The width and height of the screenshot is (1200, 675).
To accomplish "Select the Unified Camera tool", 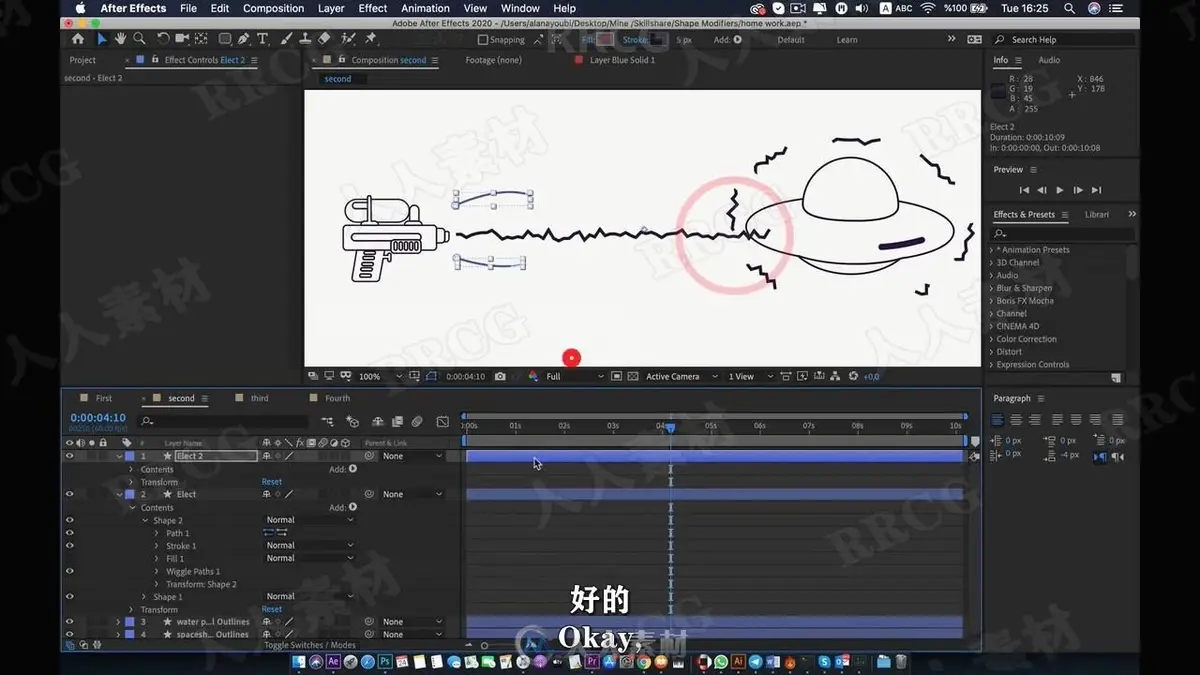I will 182,39.
